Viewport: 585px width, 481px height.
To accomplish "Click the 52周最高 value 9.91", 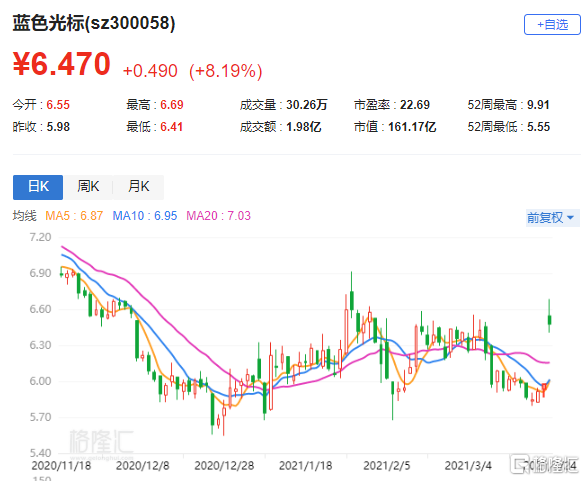I will tap(538, 105).
